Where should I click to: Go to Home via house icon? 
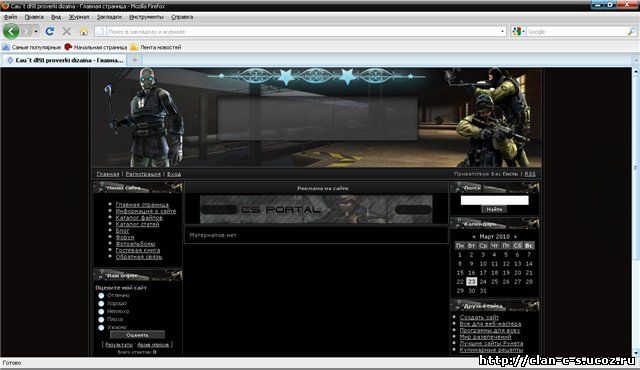[x=84, y=31]
